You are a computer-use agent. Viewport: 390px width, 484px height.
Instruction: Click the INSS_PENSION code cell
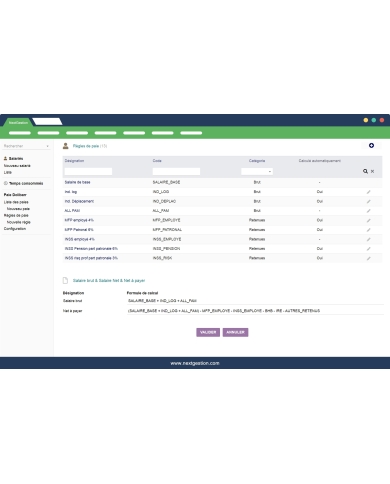click(166, 249)
